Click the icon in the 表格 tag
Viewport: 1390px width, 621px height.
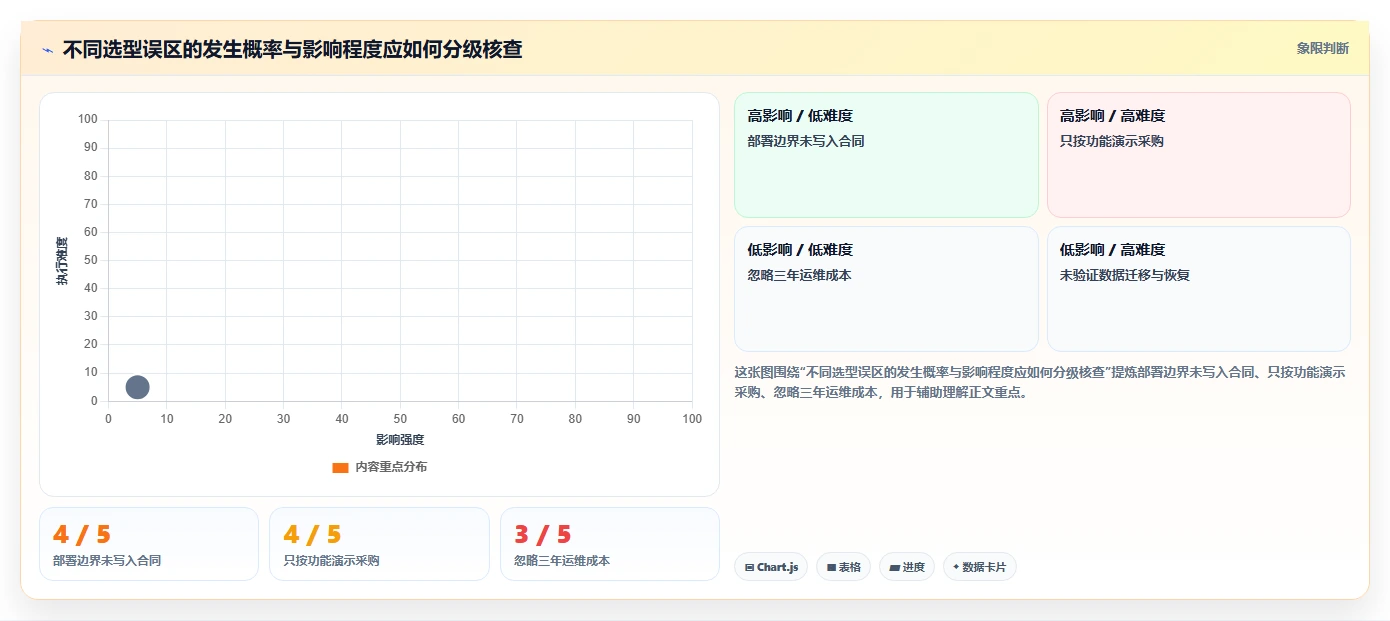coord(831,568)
